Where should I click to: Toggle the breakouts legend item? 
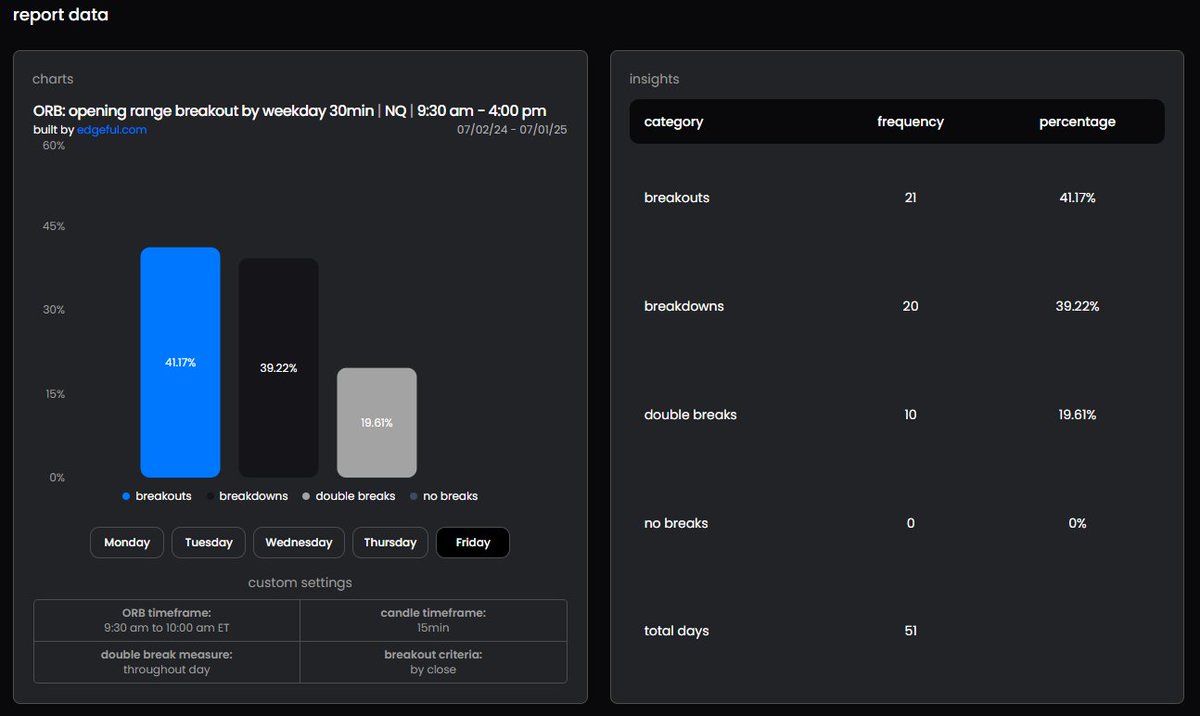click(157, 496)
